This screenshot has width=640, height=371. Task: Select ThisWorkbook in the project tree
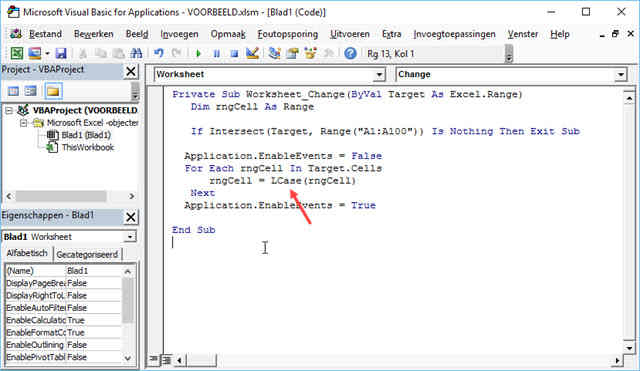coord(87,147)
